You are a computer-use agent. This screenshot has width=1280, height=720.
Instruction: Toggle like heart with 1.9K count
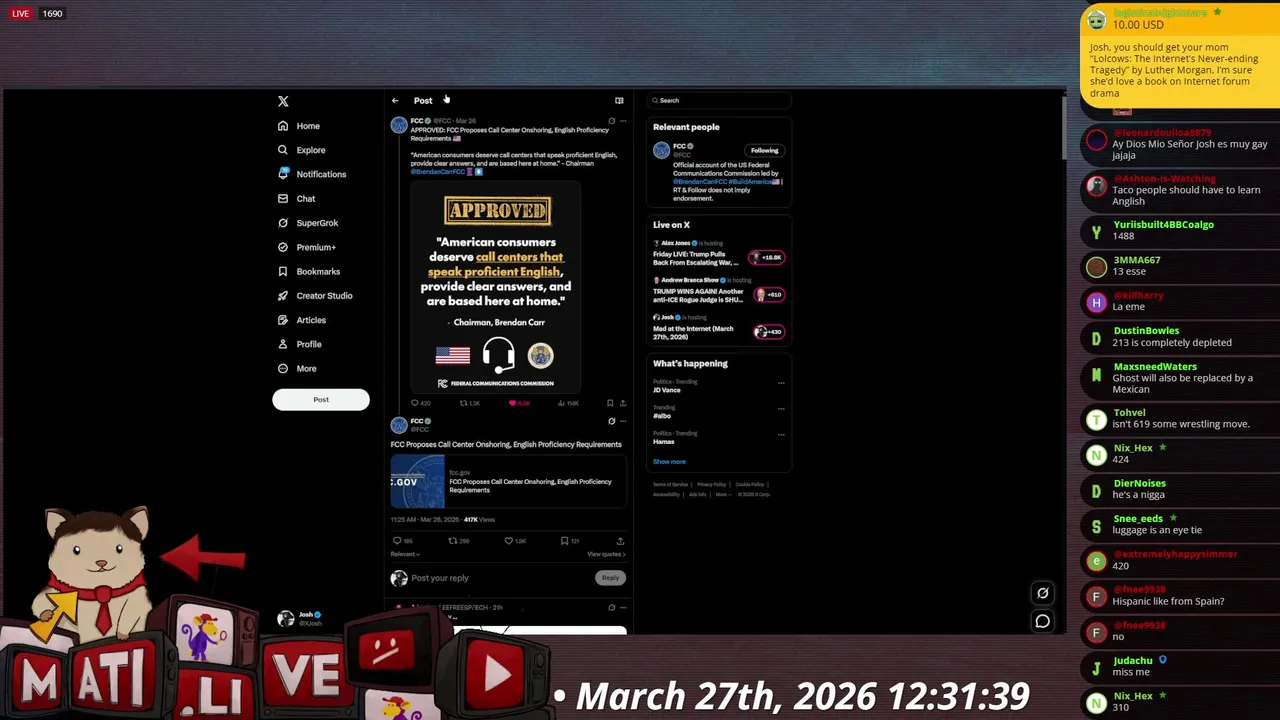tap(517, 541)
